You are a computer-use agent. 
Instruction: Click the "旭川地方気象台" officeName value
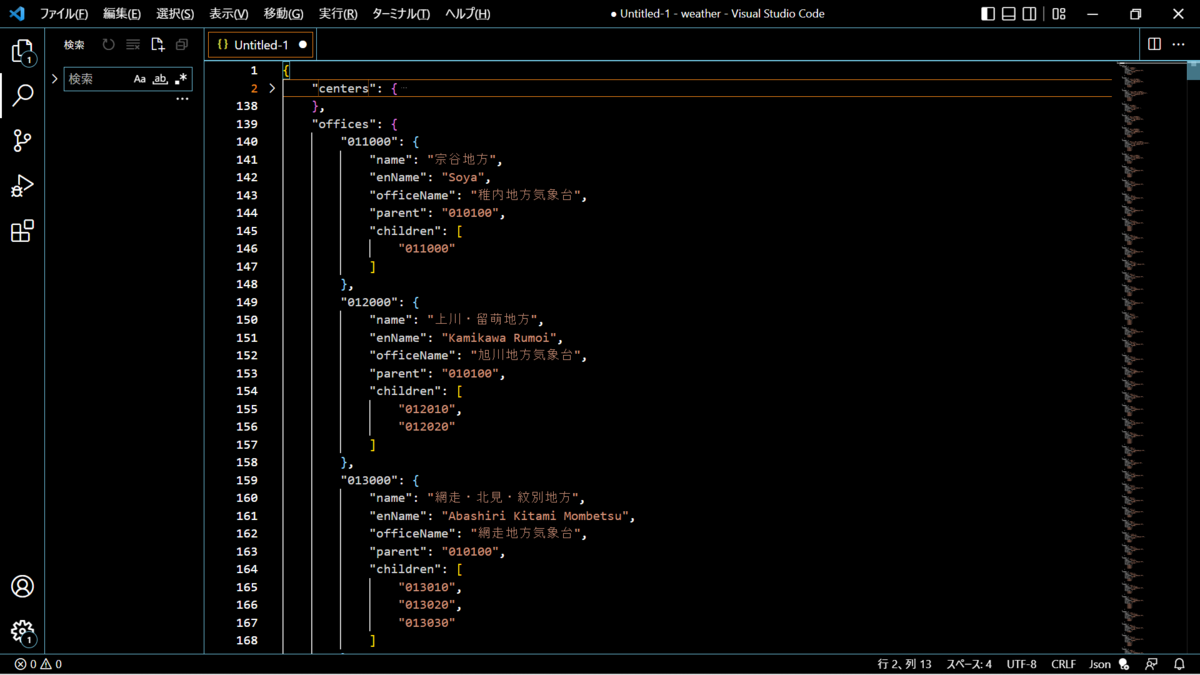click(525, 356)
